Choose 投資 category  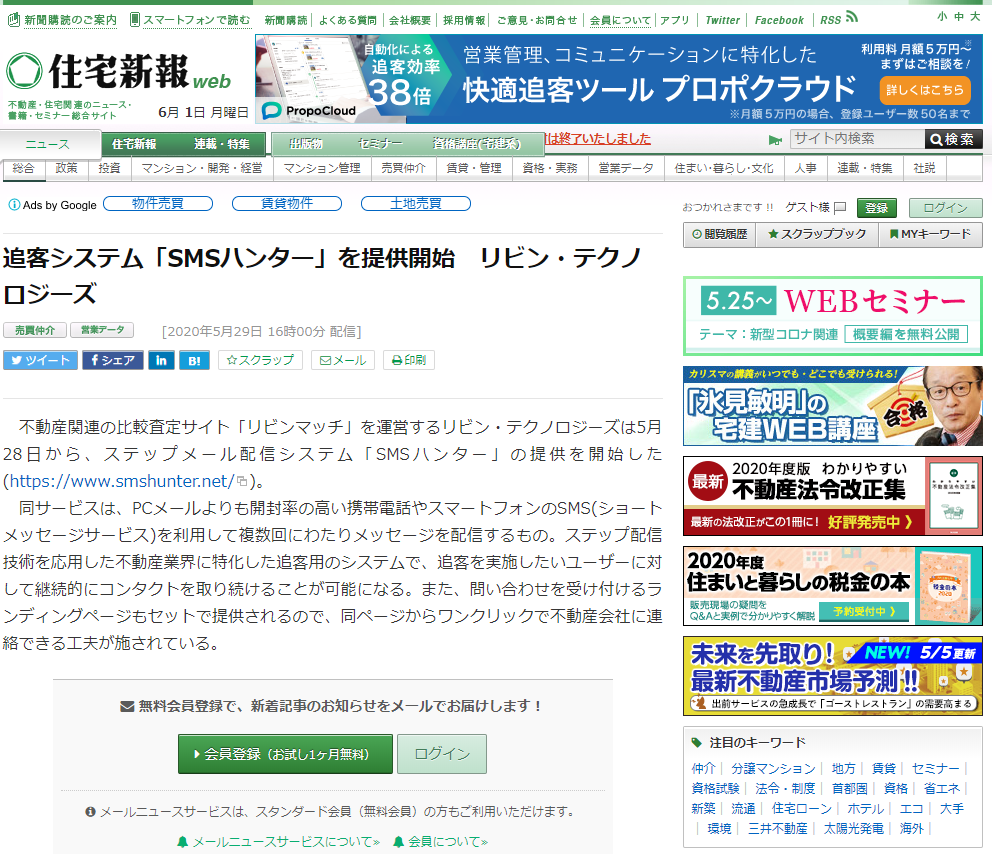pyautogui.click(x=109, y=168)
